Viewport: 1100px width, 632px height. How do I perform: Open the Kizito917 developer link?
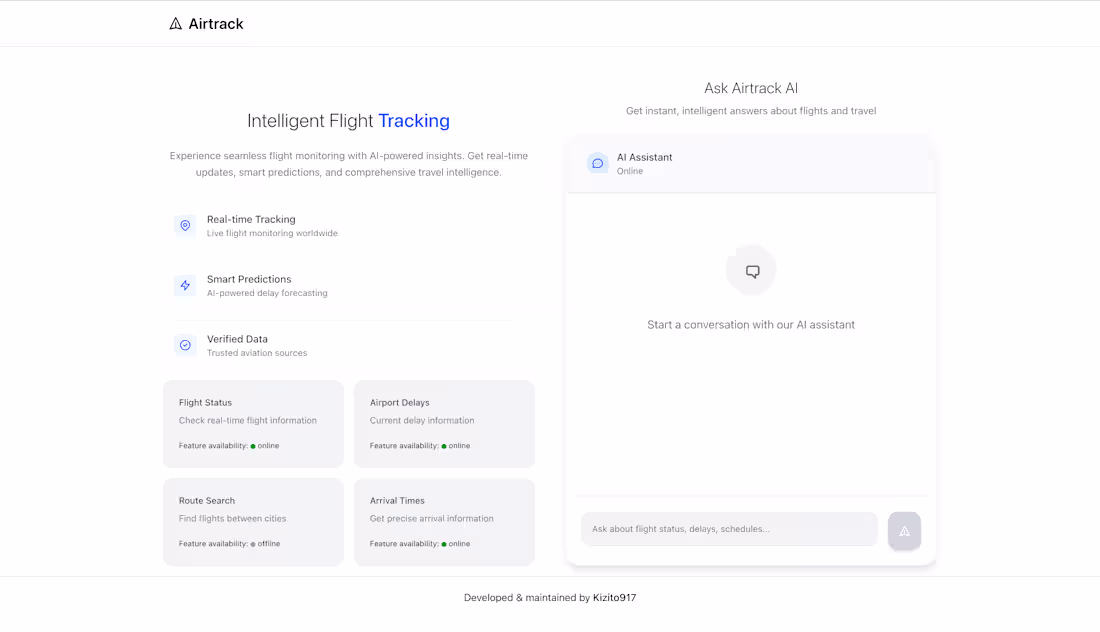pyautogui.click(x=615, y=598)
